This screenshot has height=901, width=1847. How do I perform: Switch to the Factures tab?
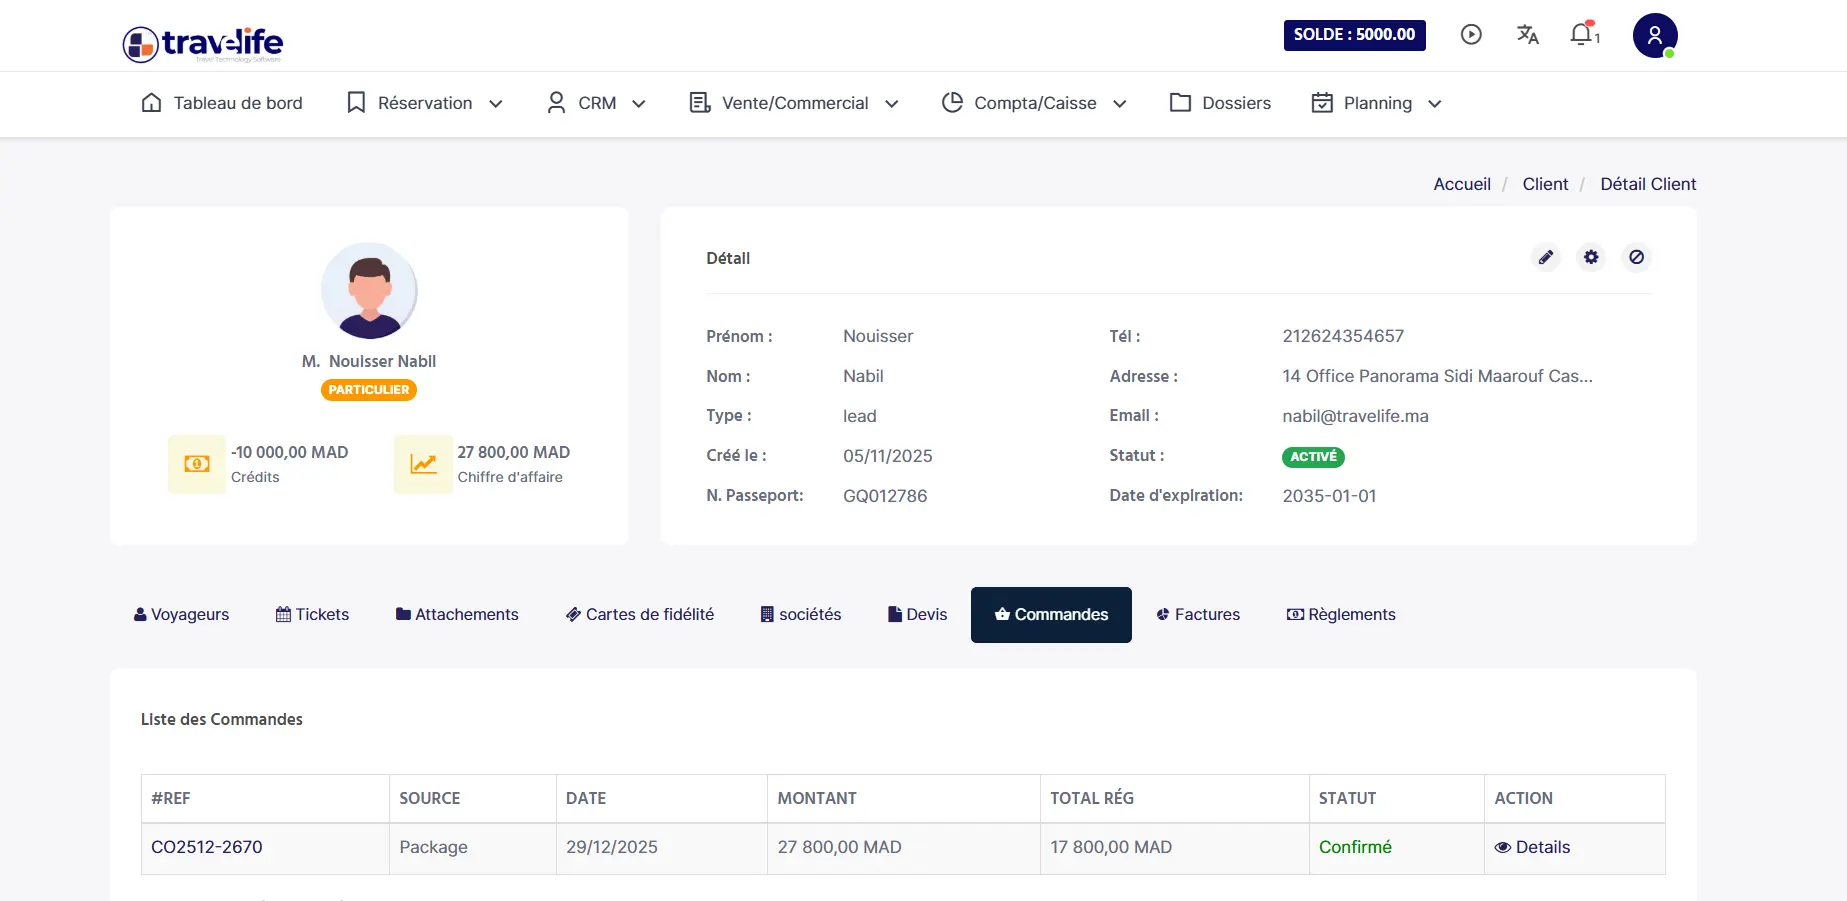pos(1198,614)
